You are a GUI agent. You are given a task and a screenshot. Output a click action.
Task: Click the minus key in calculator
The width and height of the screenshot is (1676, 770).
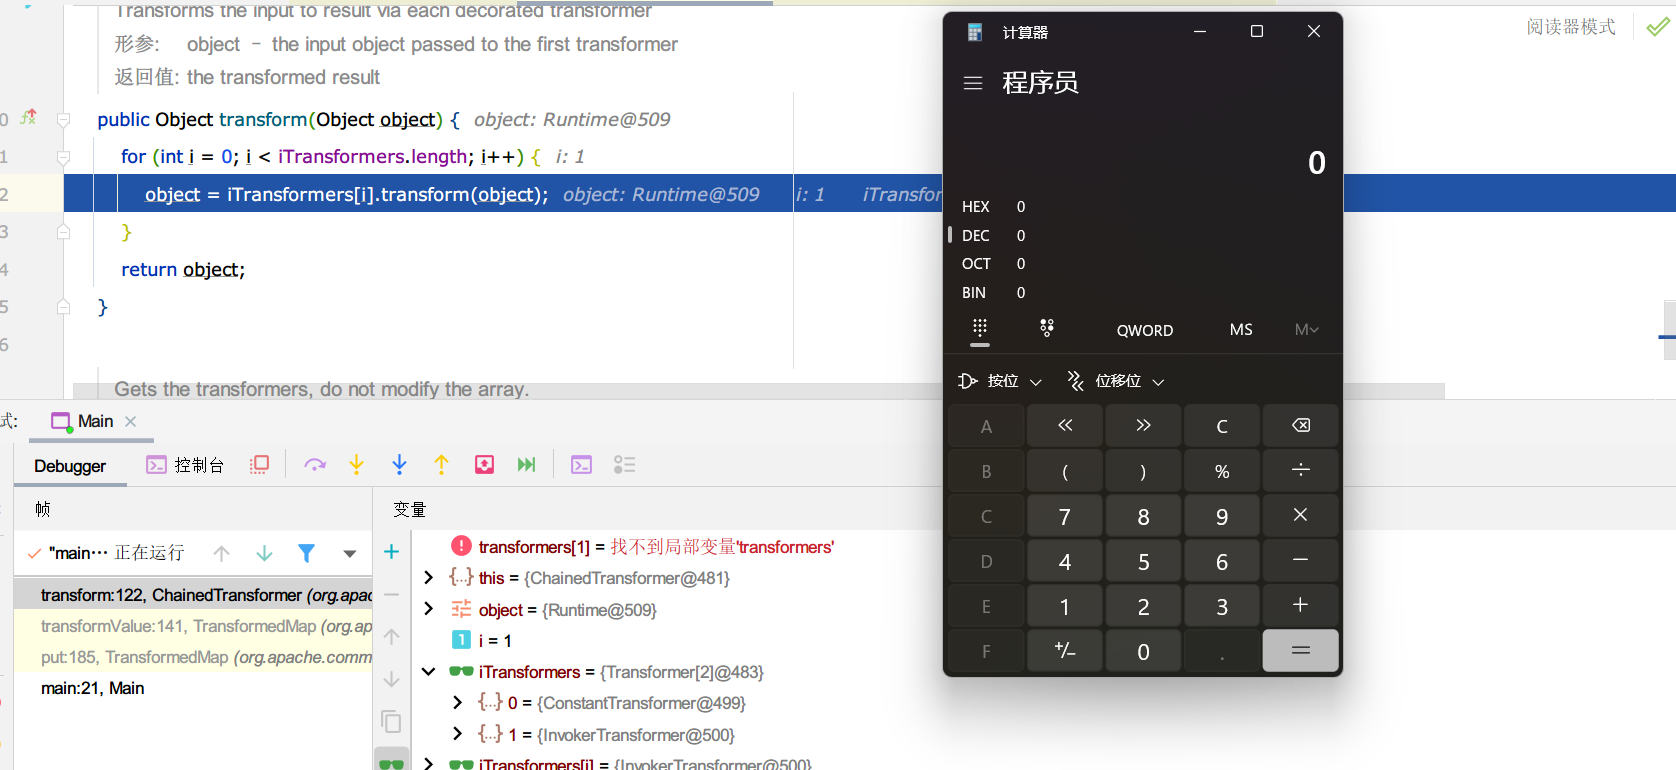tap(1300, 560)
